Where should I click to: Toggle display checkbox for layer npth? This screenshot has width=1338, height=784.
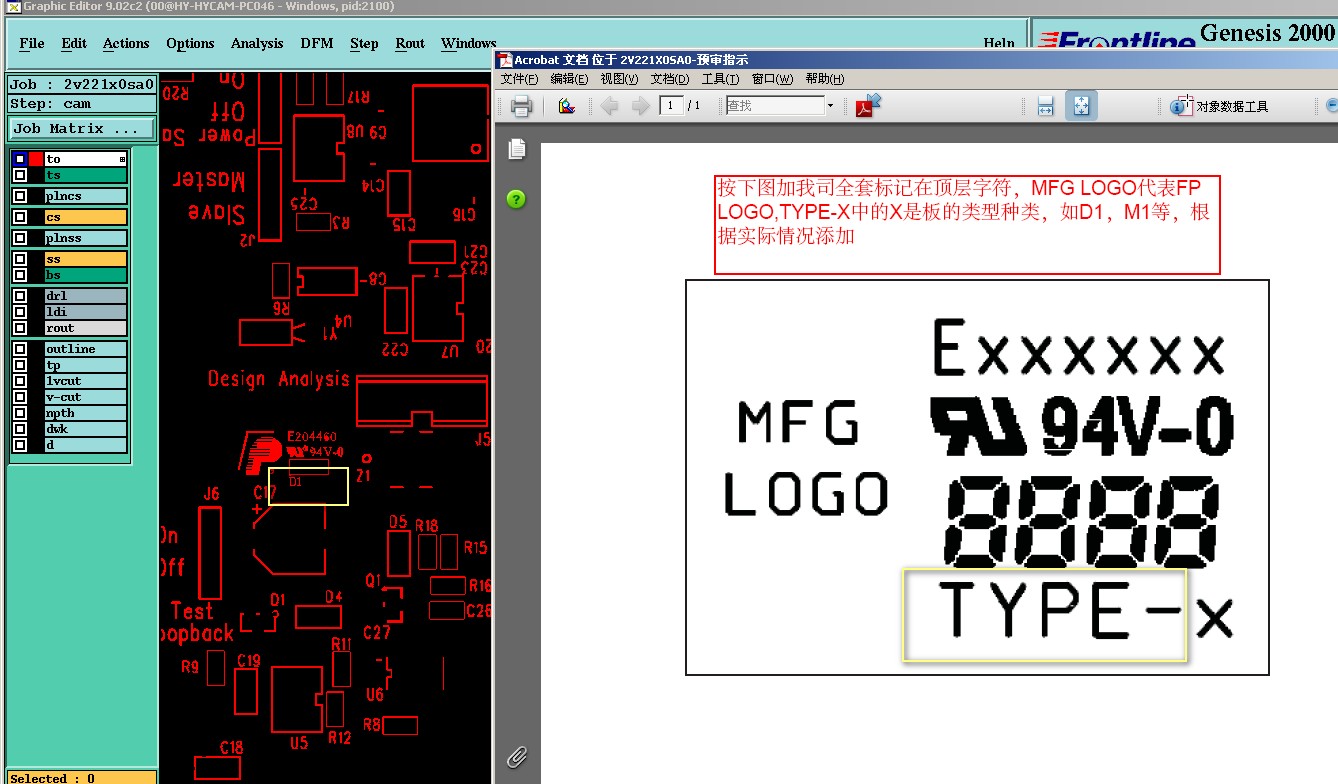click(20, 413)
